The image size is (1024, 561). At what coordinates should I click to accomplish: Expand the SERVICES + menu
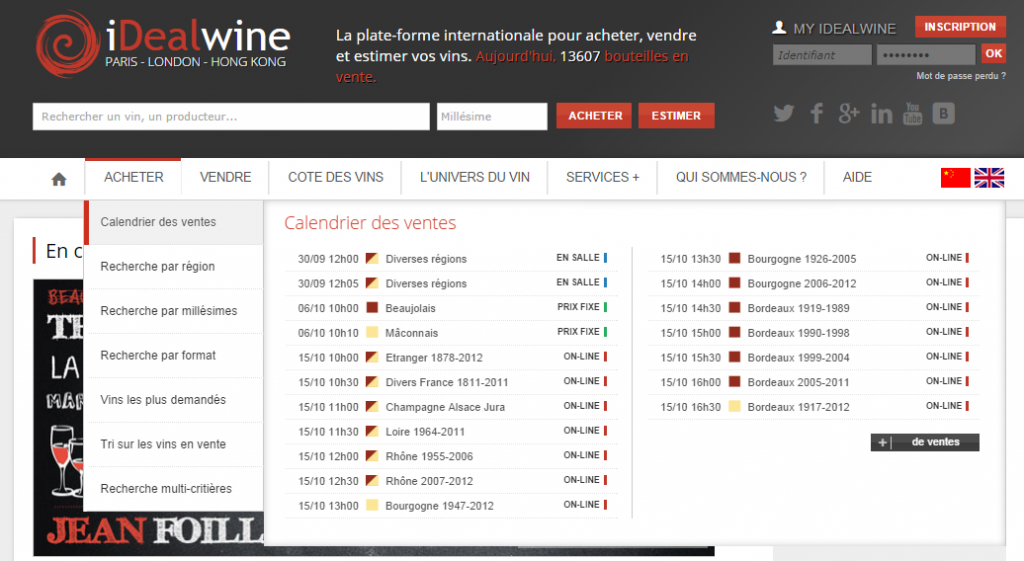tap(602, 178)
